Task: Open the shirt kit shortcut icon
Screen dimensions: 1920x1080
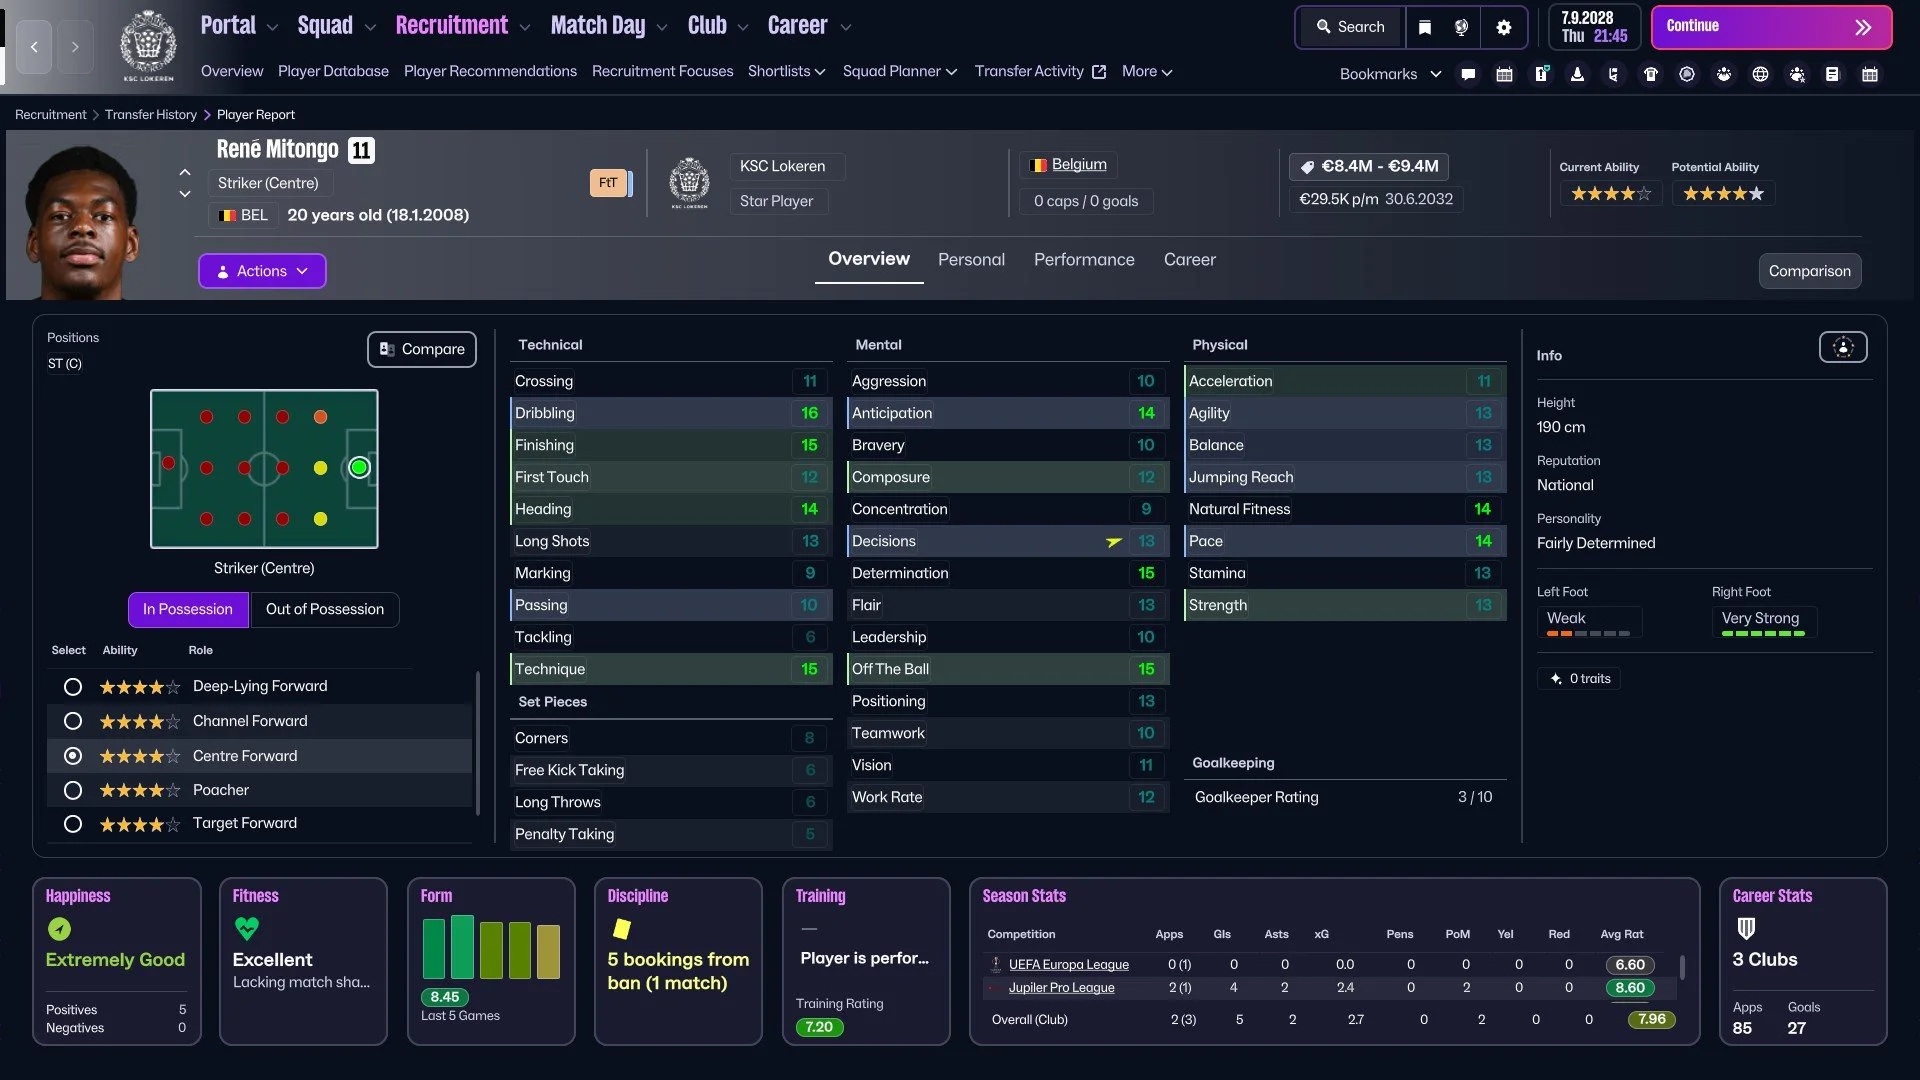Action: [x=1651, y=74]
